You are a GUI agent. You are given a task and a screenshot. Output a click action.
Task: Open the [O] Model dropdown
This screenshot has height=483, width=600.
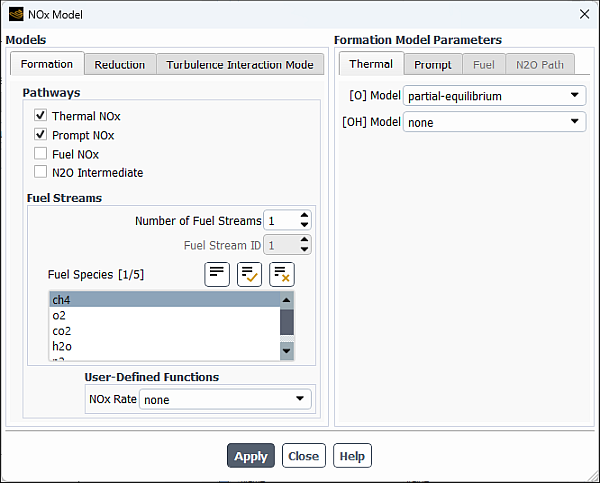click(494, 96)
